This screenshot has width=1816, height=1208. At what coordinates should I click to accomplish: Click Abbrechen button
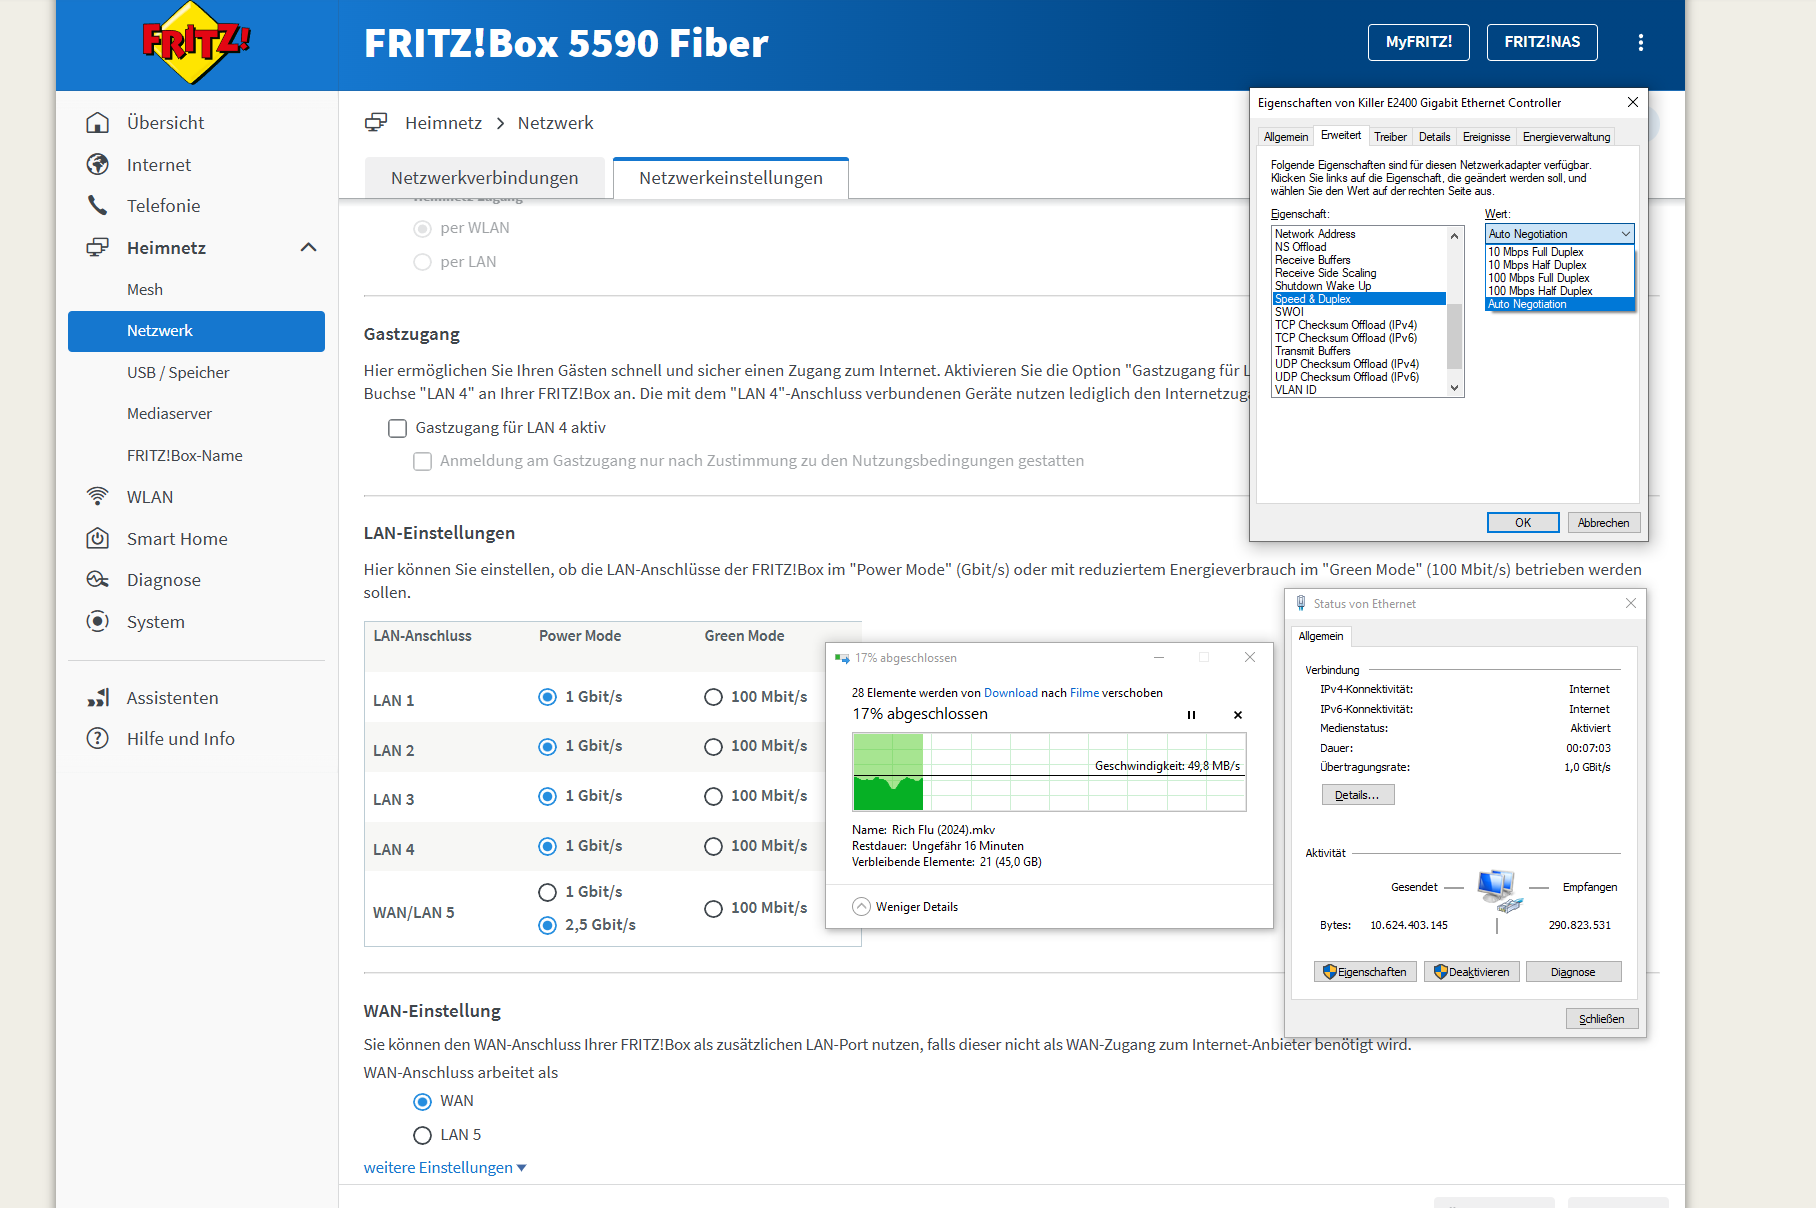(1603, 522)
